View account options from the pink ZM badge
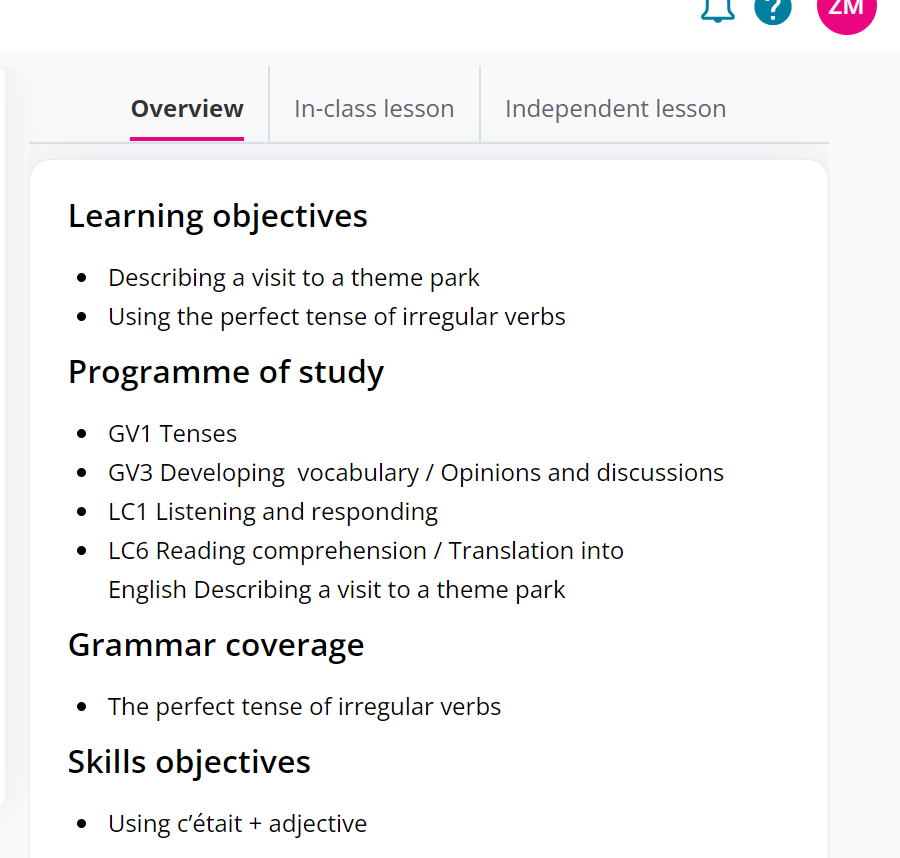The image size is (900, 858). [847, 13]
